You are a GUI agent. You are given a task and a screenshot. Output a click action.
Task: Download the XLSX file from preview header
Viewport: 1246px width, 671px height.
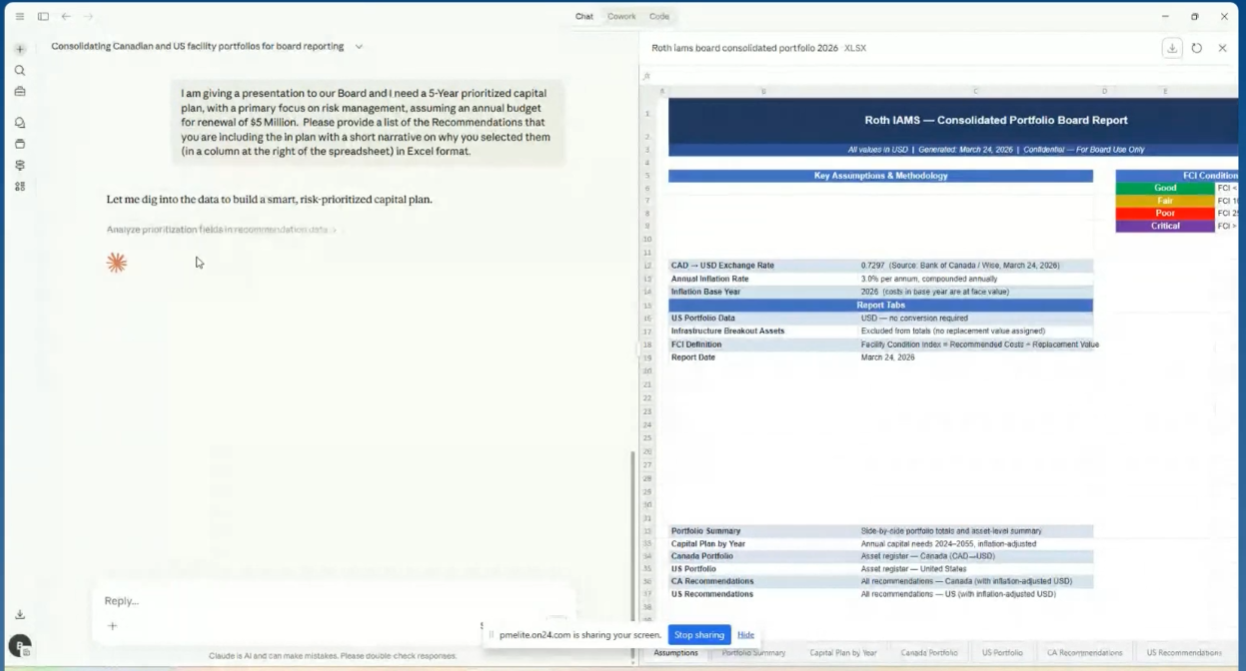tap(1172, 48)
